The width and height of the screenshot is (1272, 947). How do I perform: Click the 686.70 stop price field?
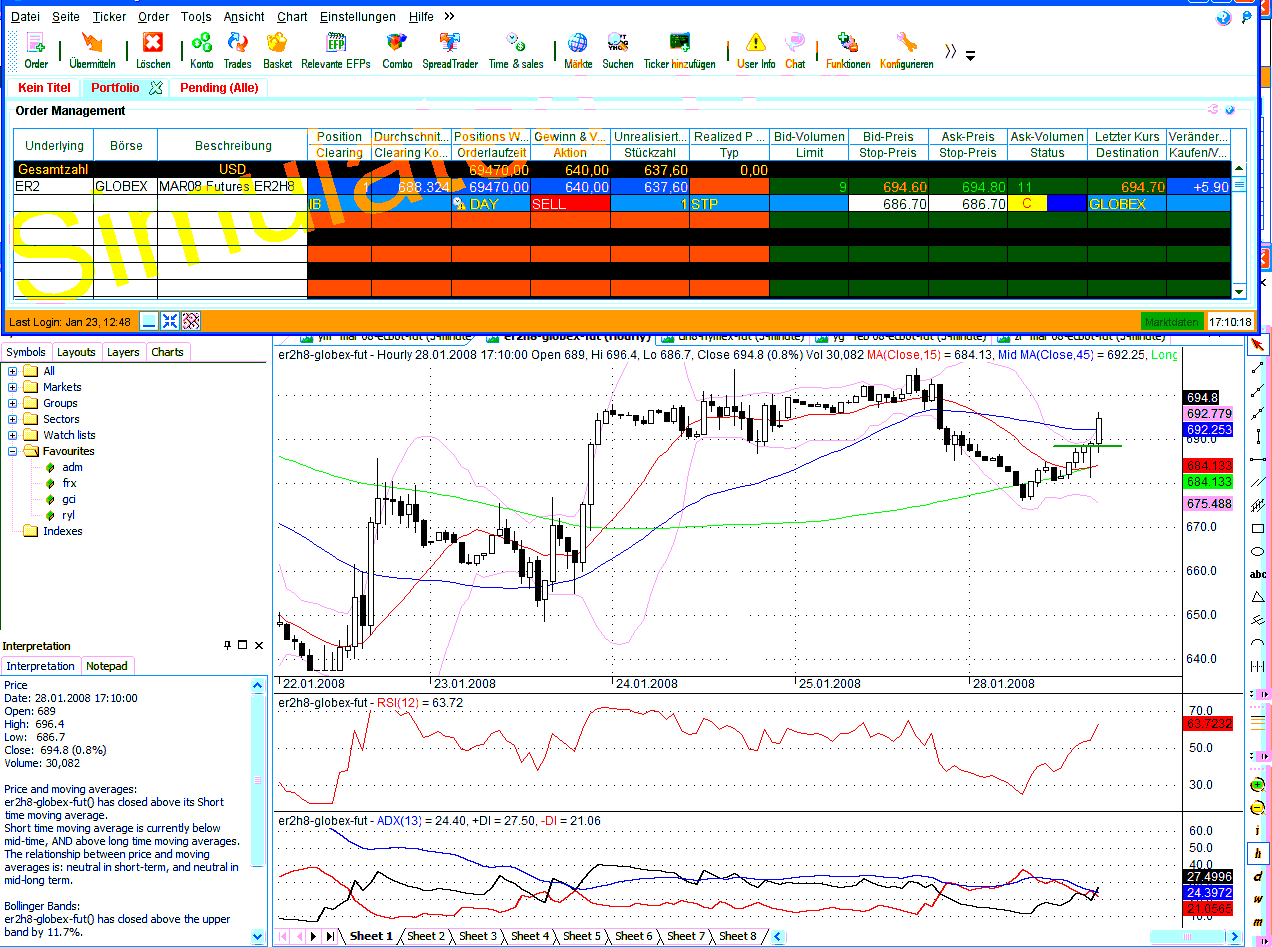[x=888, y=204]
